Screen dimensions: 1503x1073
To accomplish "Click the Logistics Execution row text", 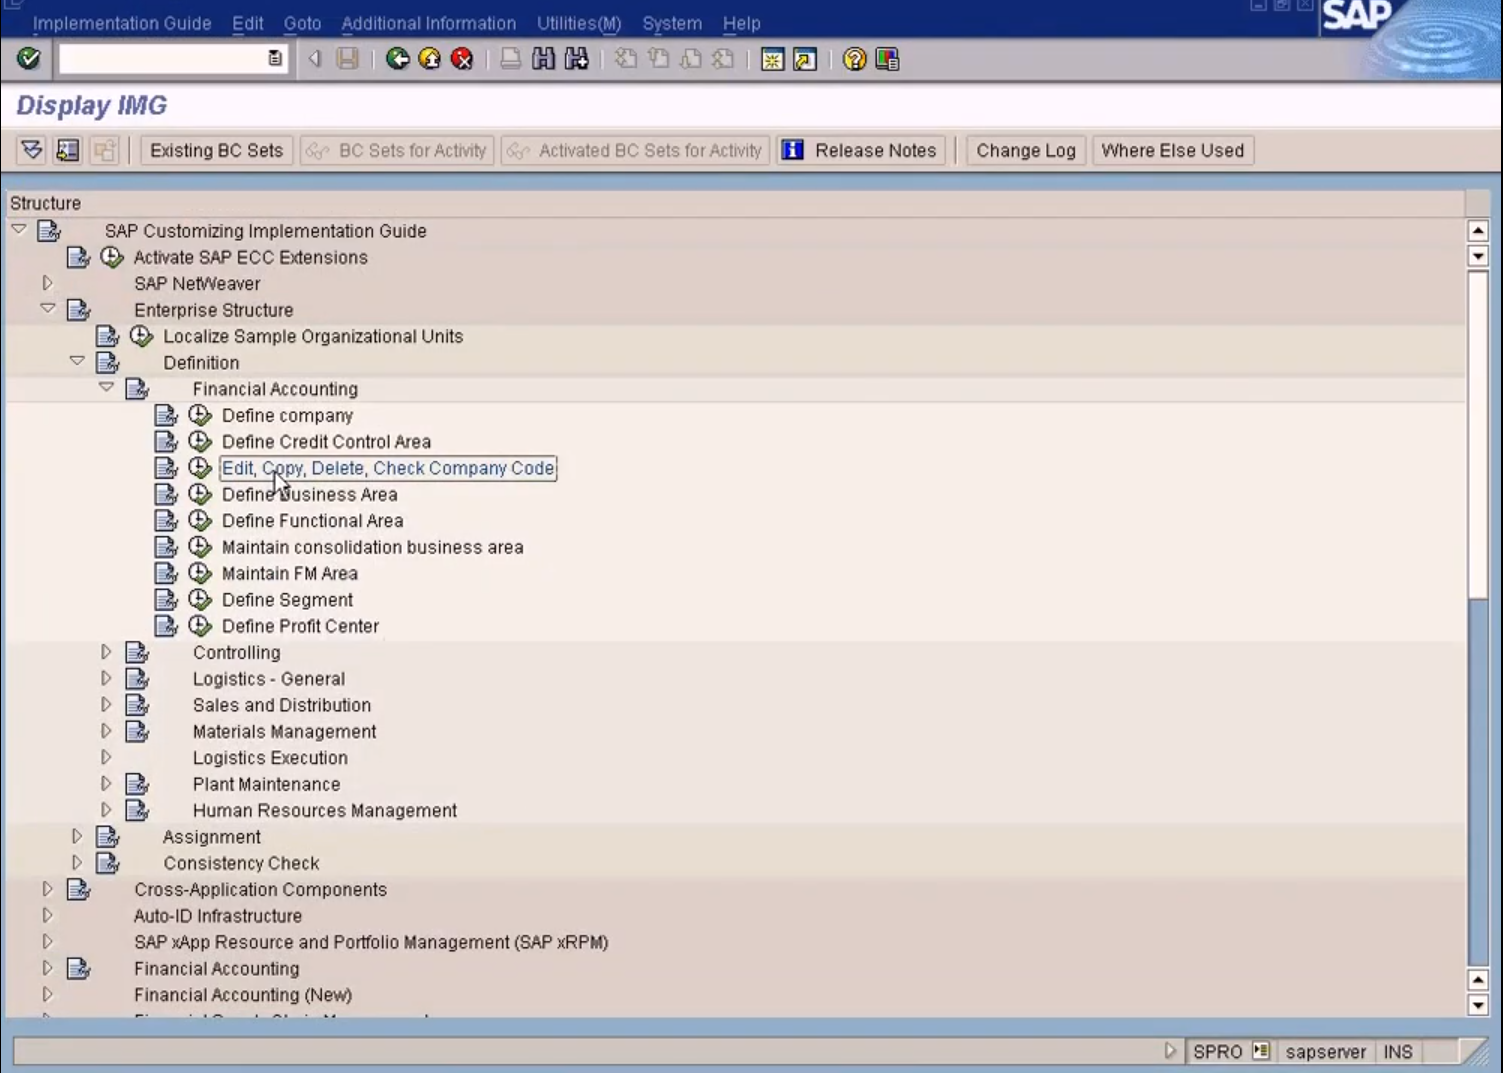I will click(270, 758).
